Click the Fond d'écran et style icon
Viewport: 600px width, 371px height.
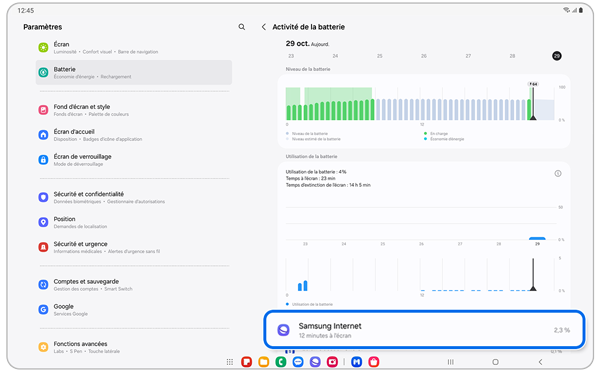coord(43,110)
